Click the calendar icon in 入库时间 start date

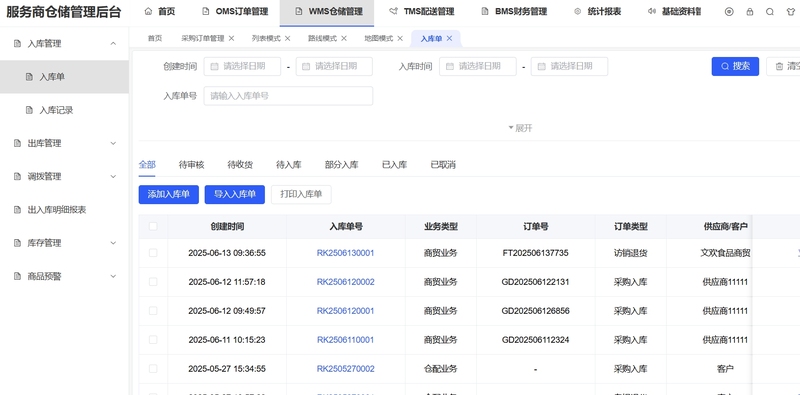[449, 66]
